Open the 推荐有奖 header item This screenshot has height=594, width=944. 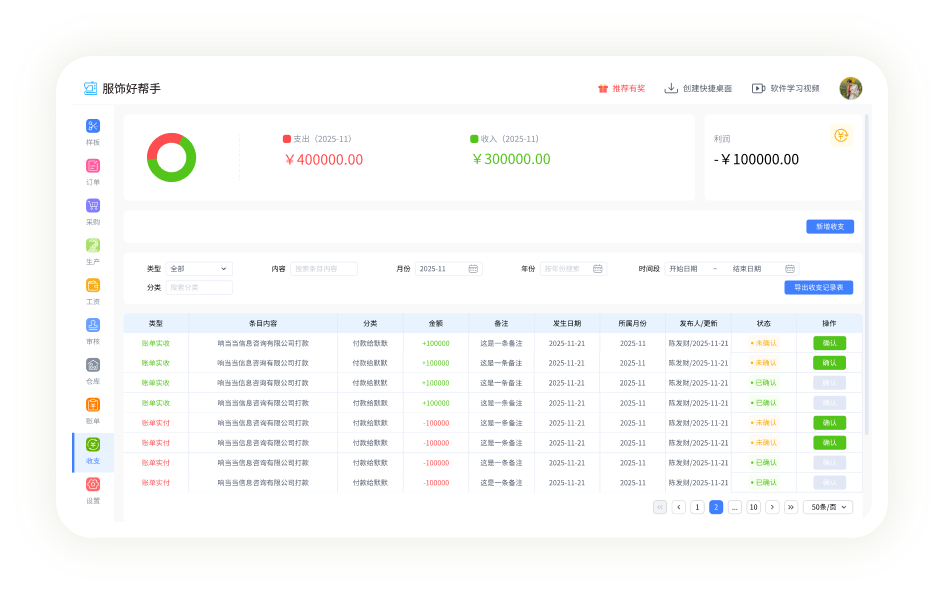621,88
